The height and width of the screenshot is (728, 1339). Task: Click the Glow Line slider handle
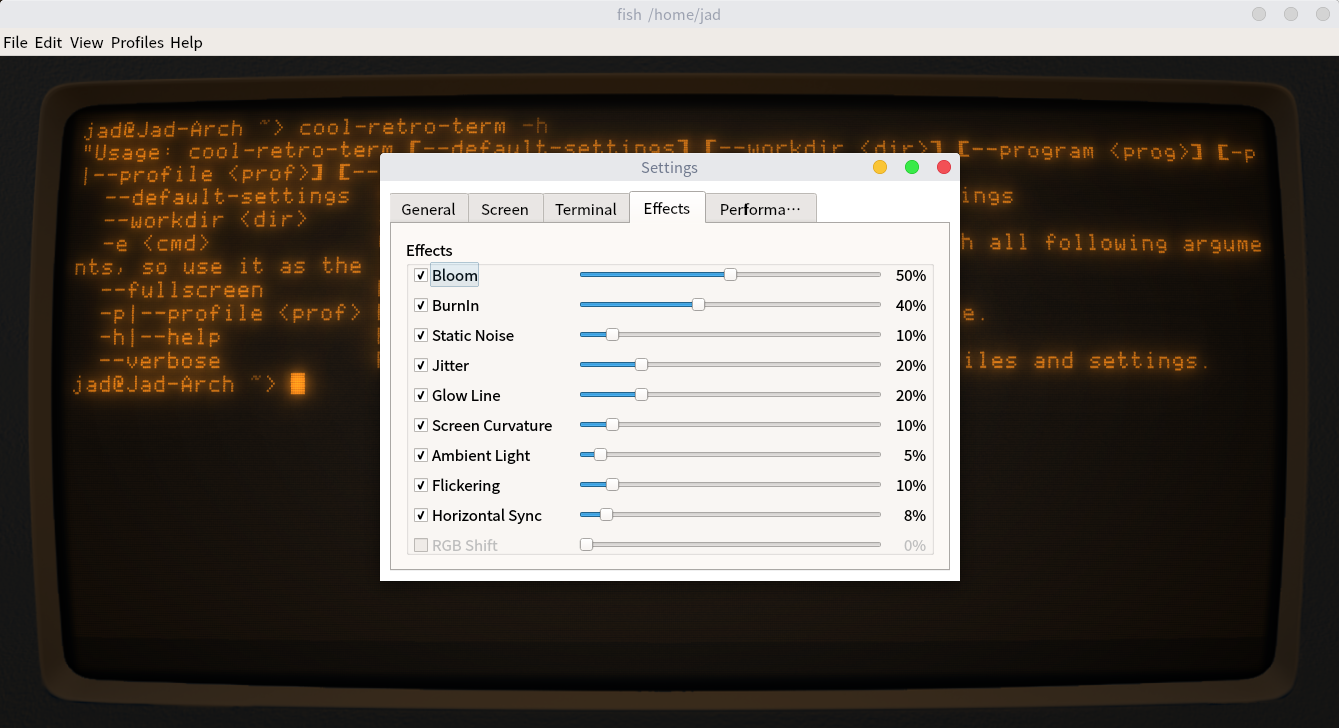point(641,395)
